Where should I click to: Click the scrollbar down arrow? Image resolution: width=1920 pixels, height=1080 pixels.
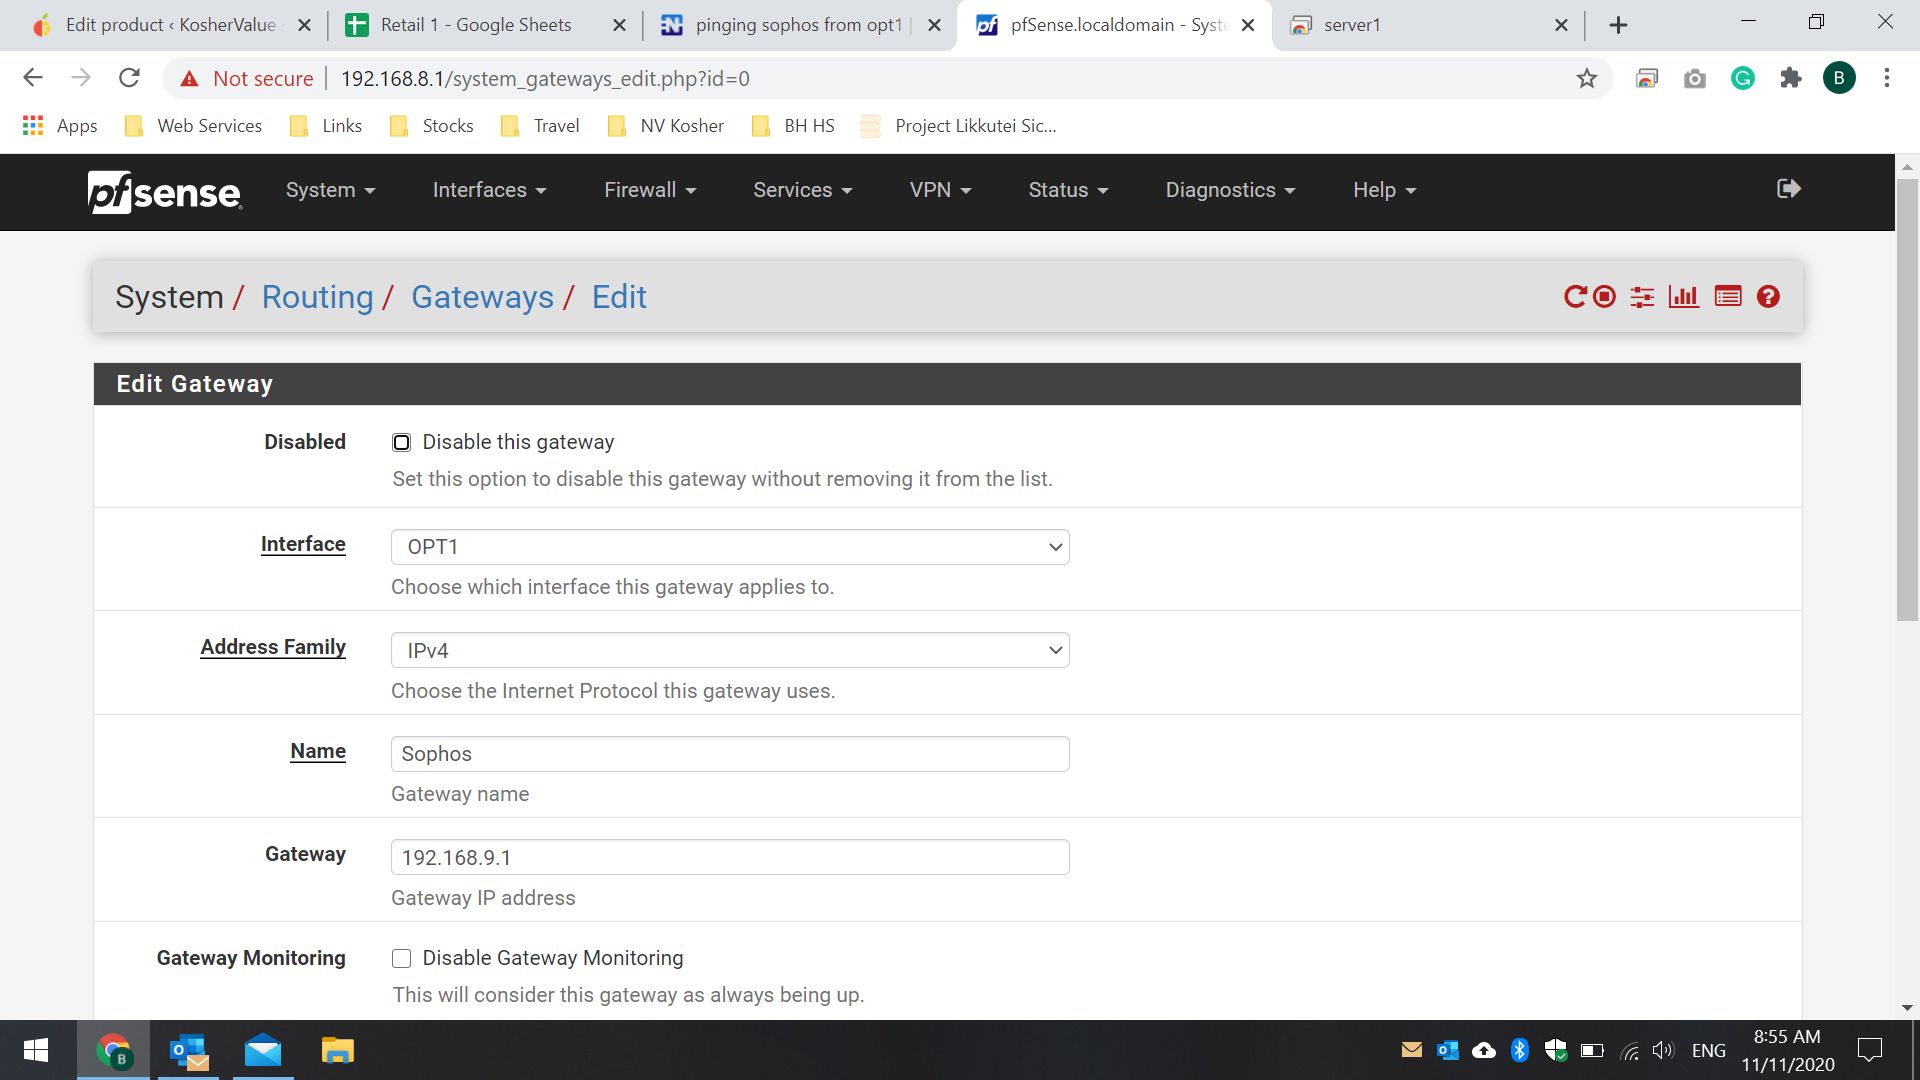[x=1907, y=1008]
